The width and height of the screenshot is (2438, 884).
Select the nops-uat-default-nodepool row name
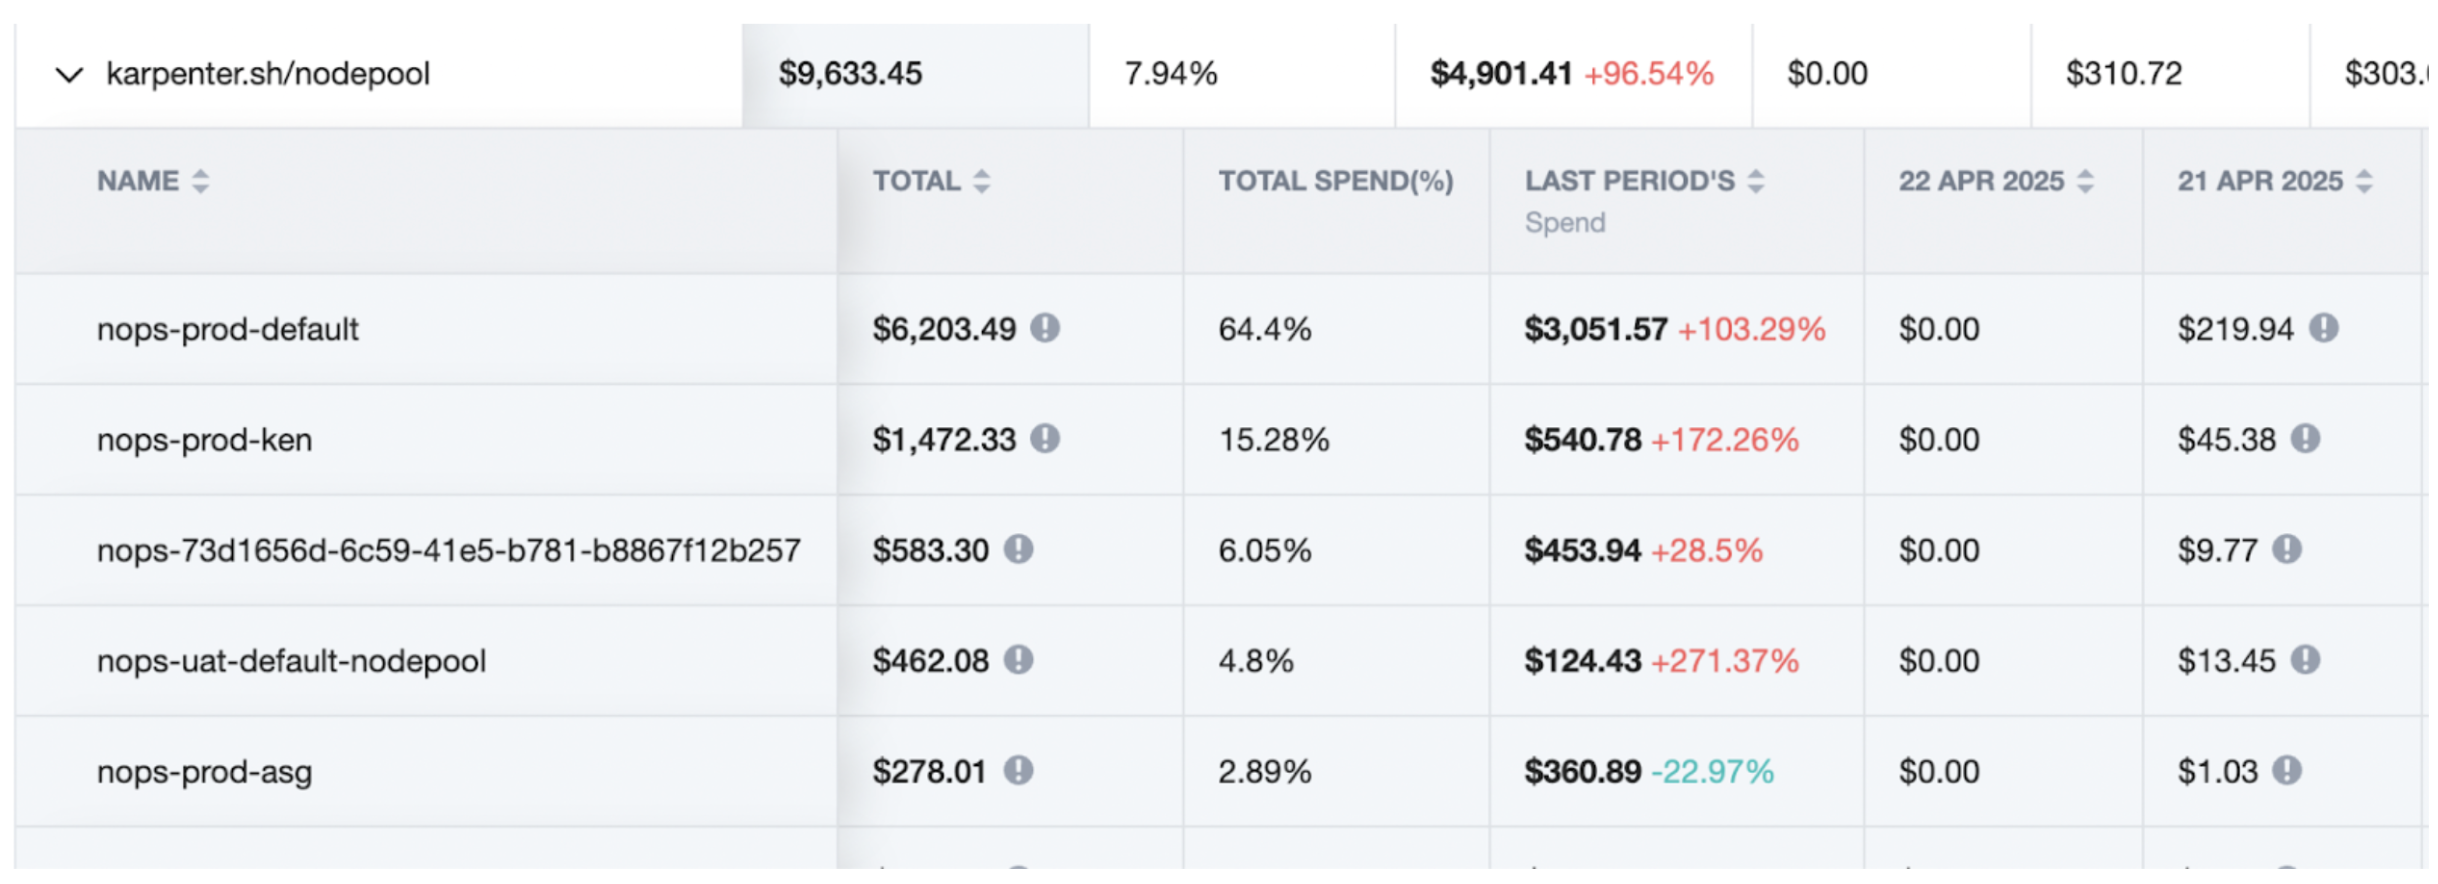(x=291, y=661)
